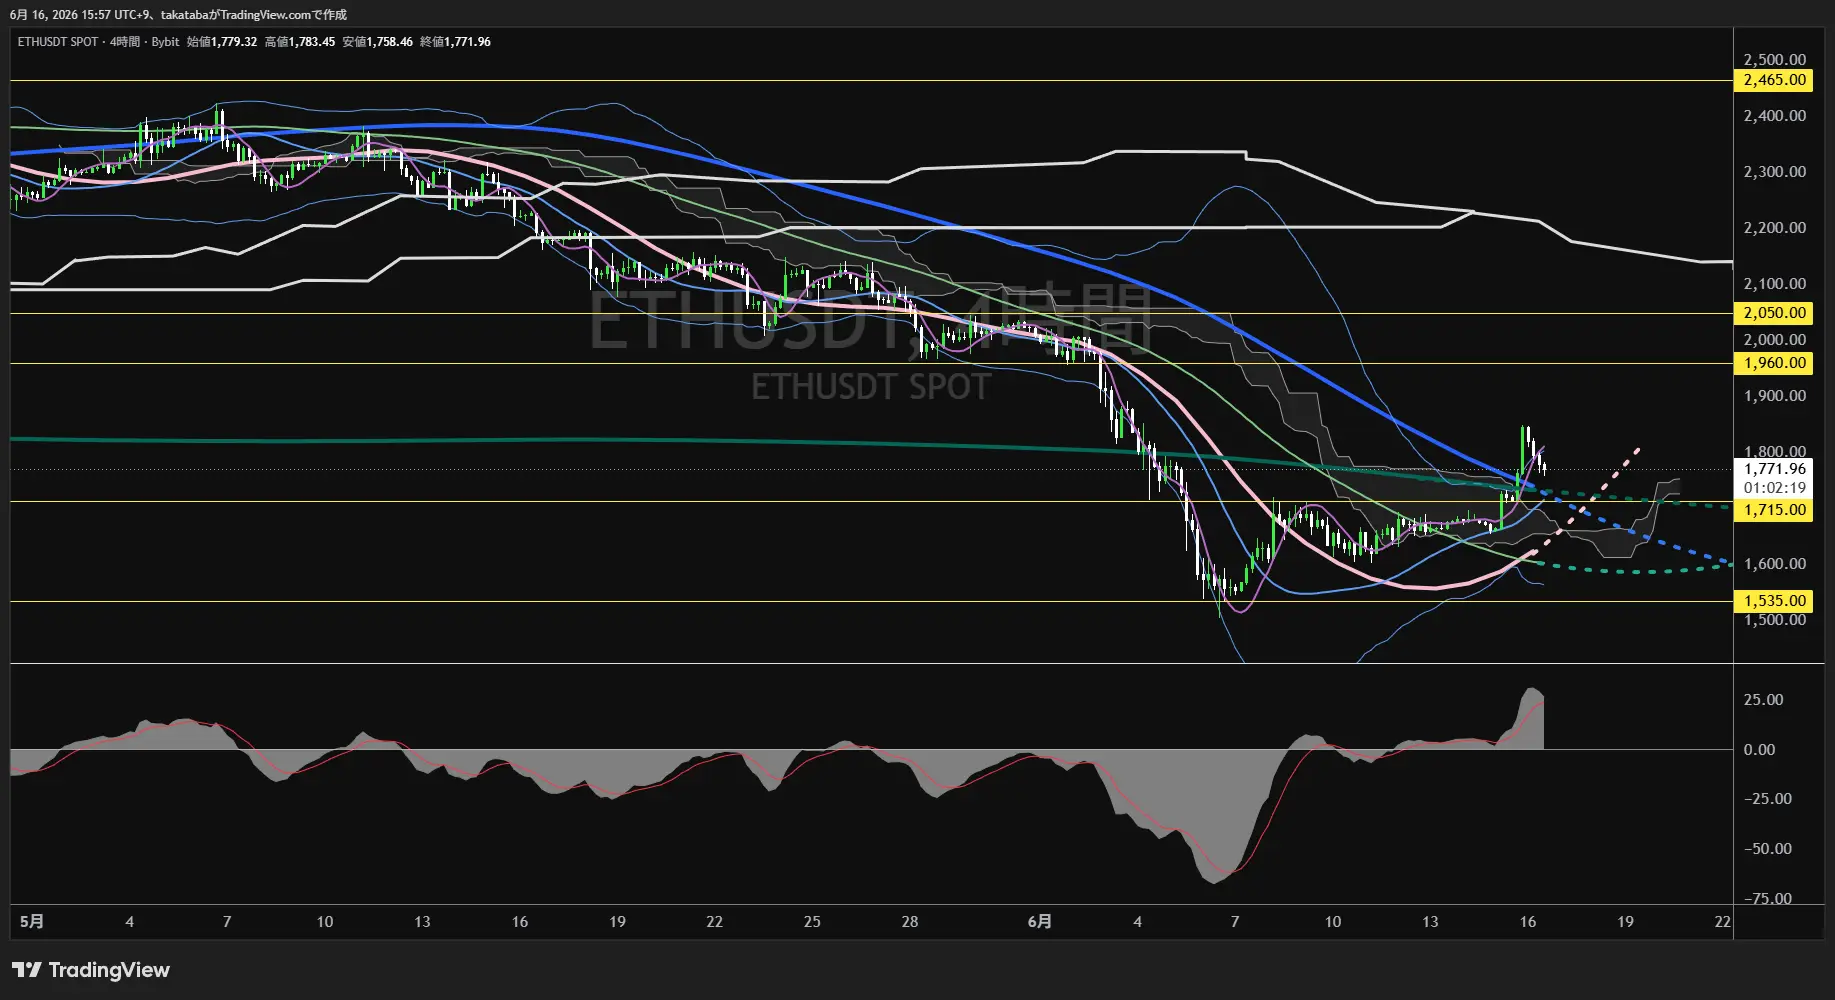Click the −75.00 indicator scale label
The width and height of the screenshot is (1835, 1000).
point(1768,899)
